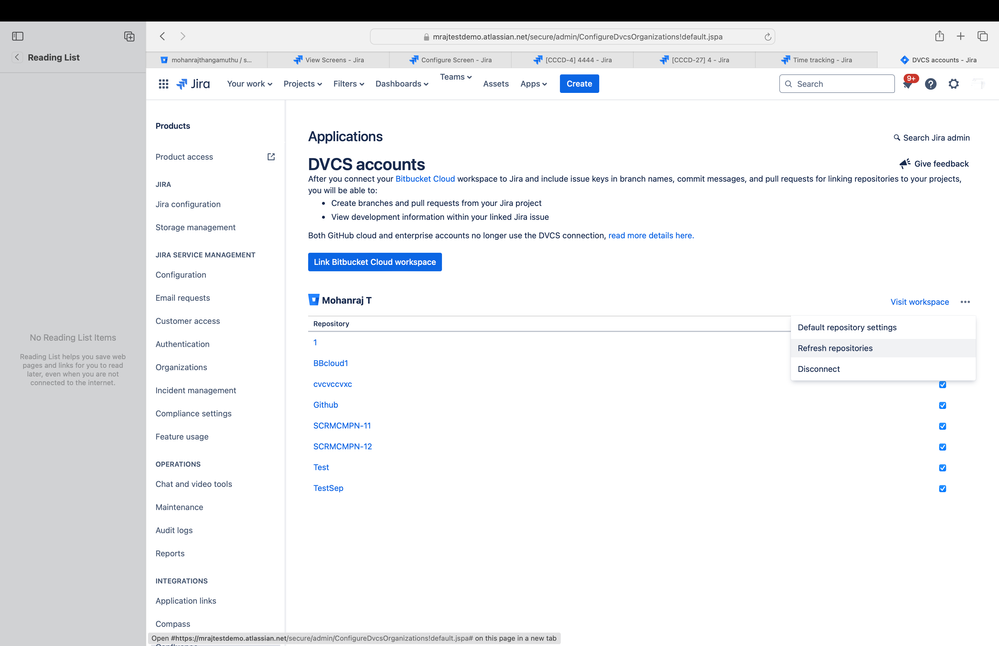The image size is (999, 646).
Task: Open the ellipsis menu for Mohanraj T workspace
Action: click(965, 301)
